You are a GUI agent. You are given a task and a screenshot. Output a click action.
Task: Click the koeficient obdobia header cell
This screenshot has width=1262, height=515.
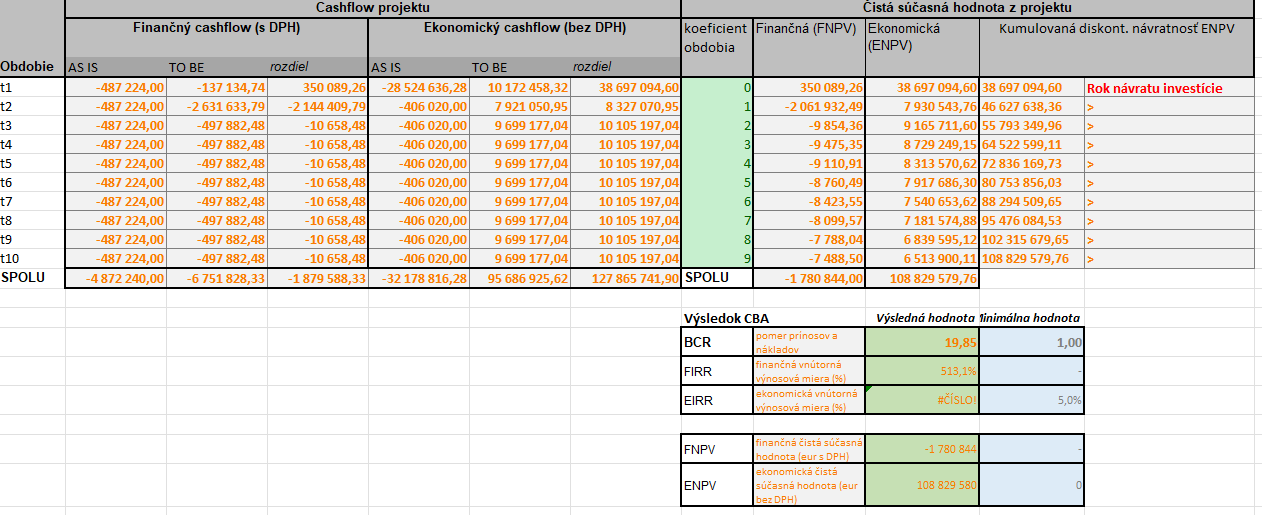[x=716, y=38]
